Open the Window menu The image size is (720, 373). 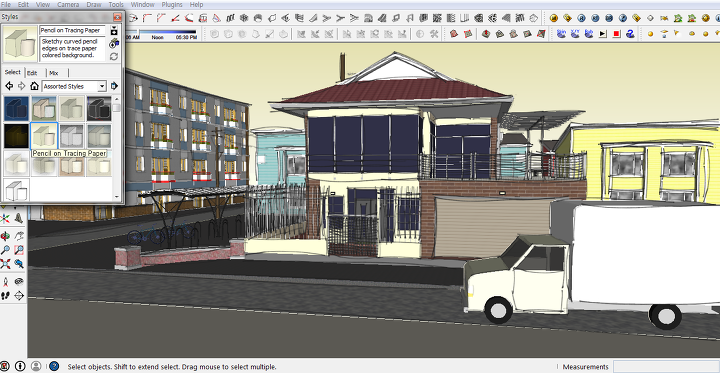click(142, 5)
